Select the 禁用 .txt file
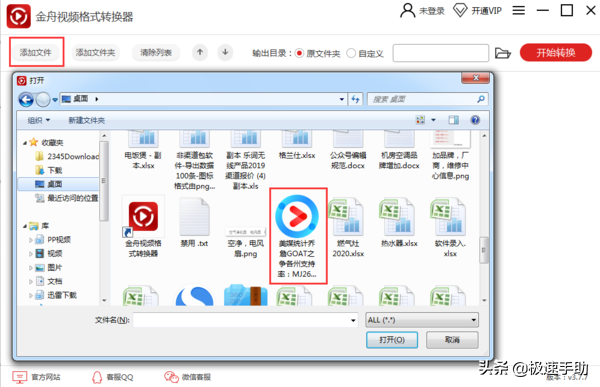The height and width of the screenshot is (387, 600). click(194, 222)
